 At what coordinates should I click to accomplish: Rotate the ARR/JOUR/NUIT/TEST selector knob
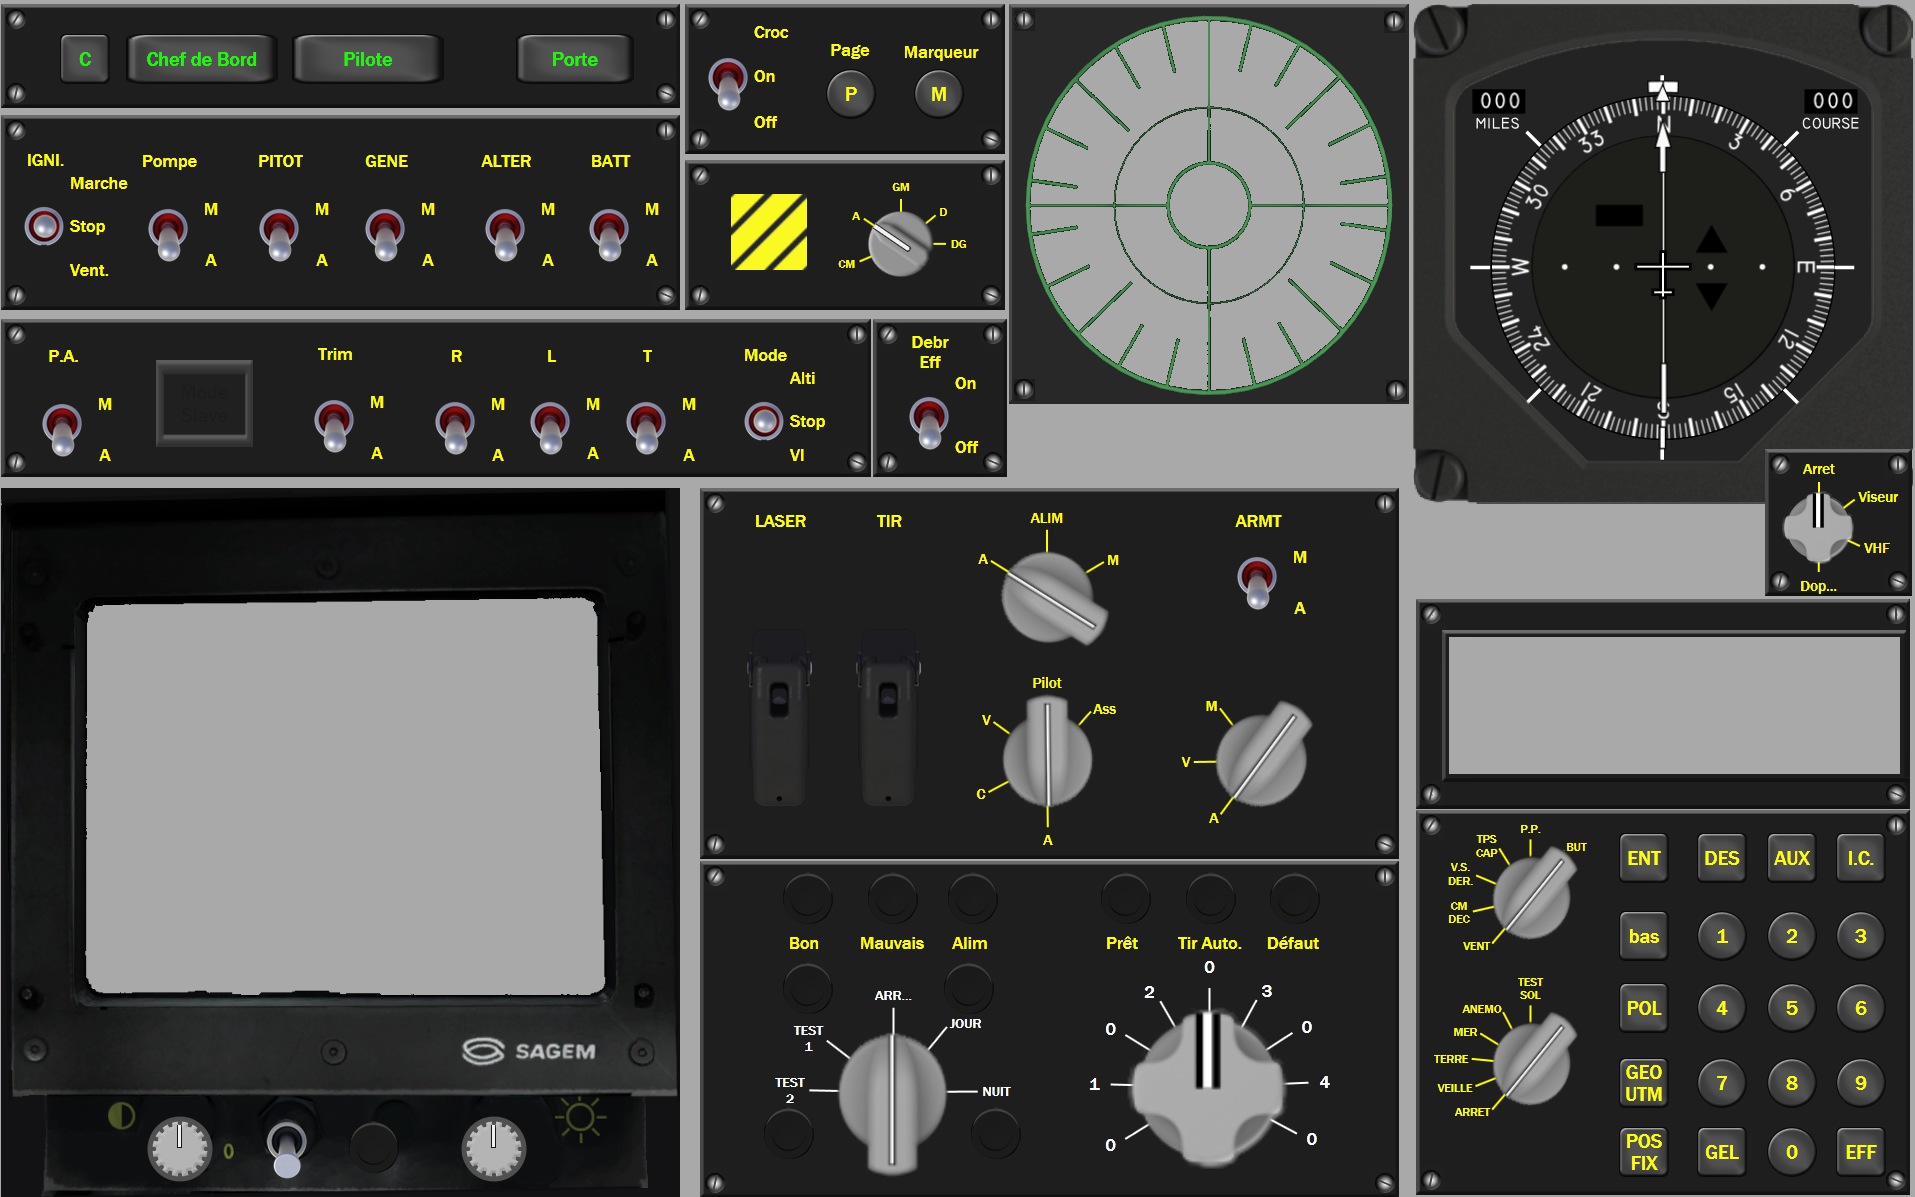click(892, 1102)
